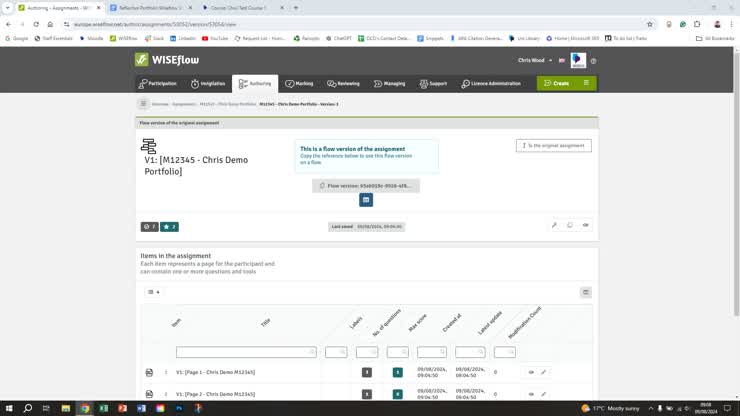Select the Authoring tab

coord(255,84)
